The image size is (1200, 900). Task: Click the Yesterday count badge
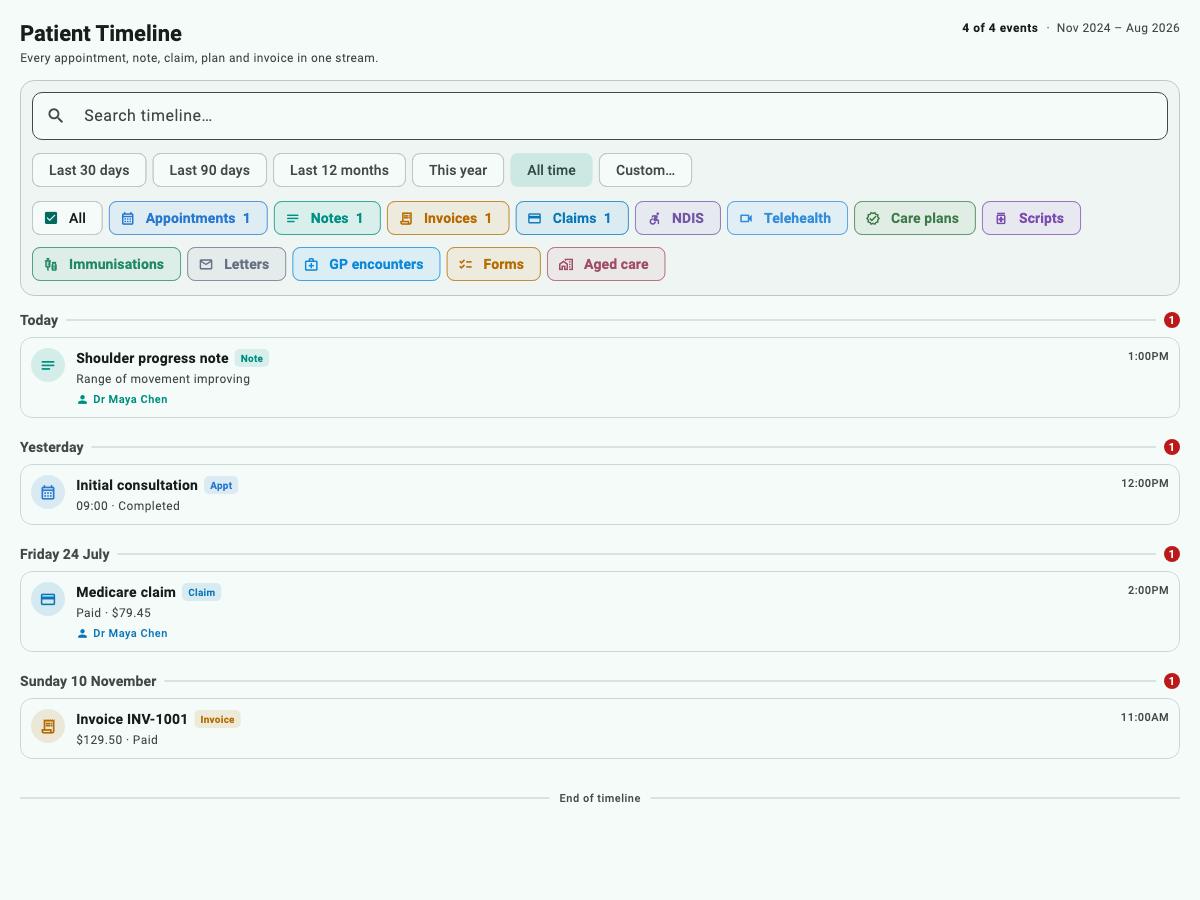pyautogui.click(x=1172, y=447)
